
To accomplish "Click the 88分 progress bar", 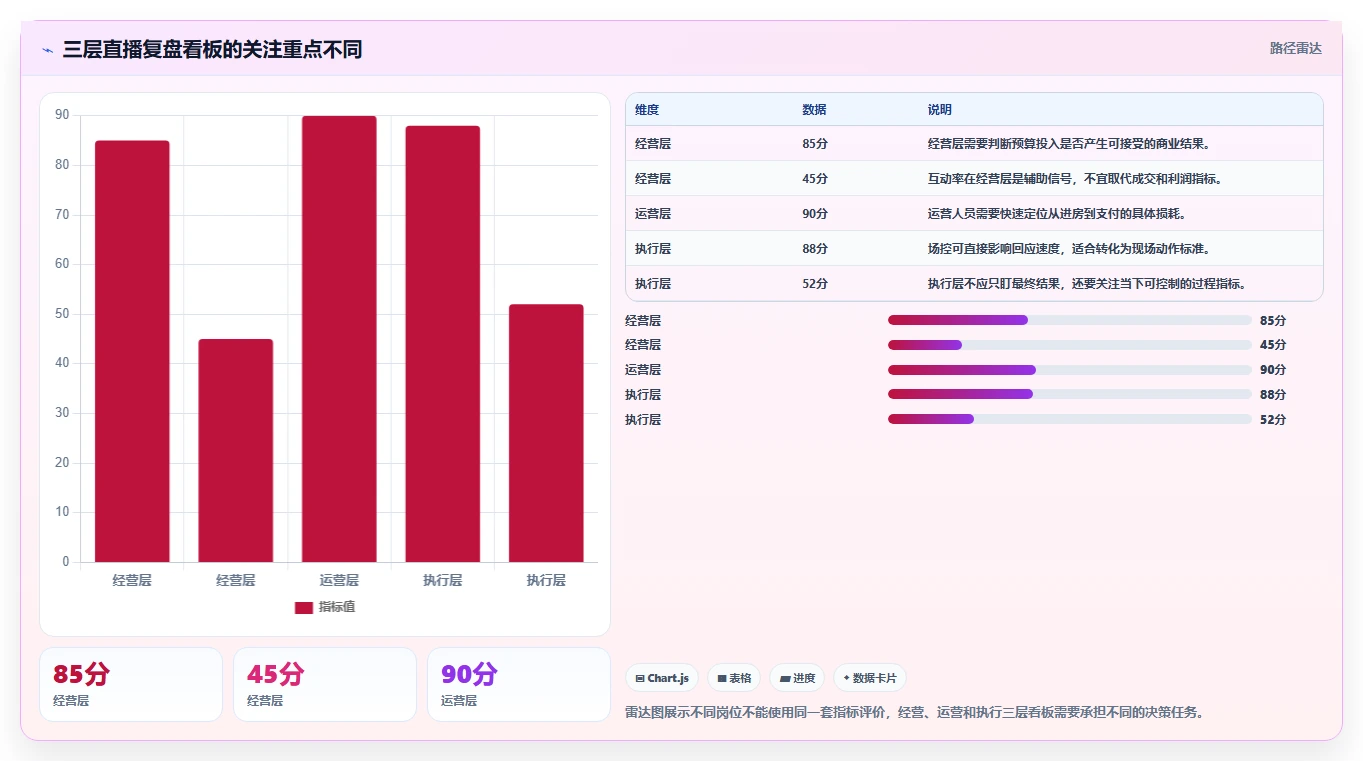I will pyautogui.click(x=1070, y=394).
